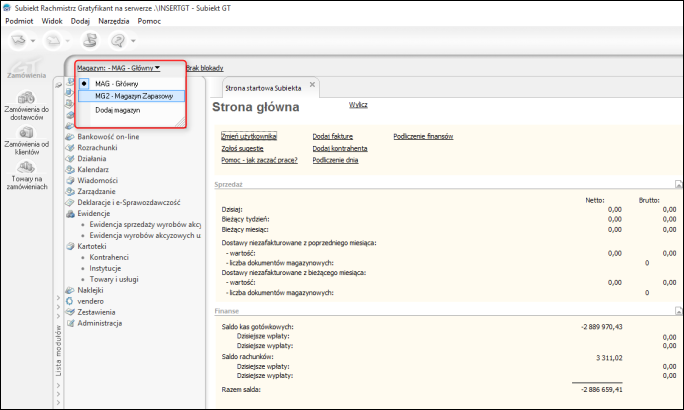This screenshot has width=684, height=410.
Task: Open the Narzędzia menu
Action: point(114,20)
